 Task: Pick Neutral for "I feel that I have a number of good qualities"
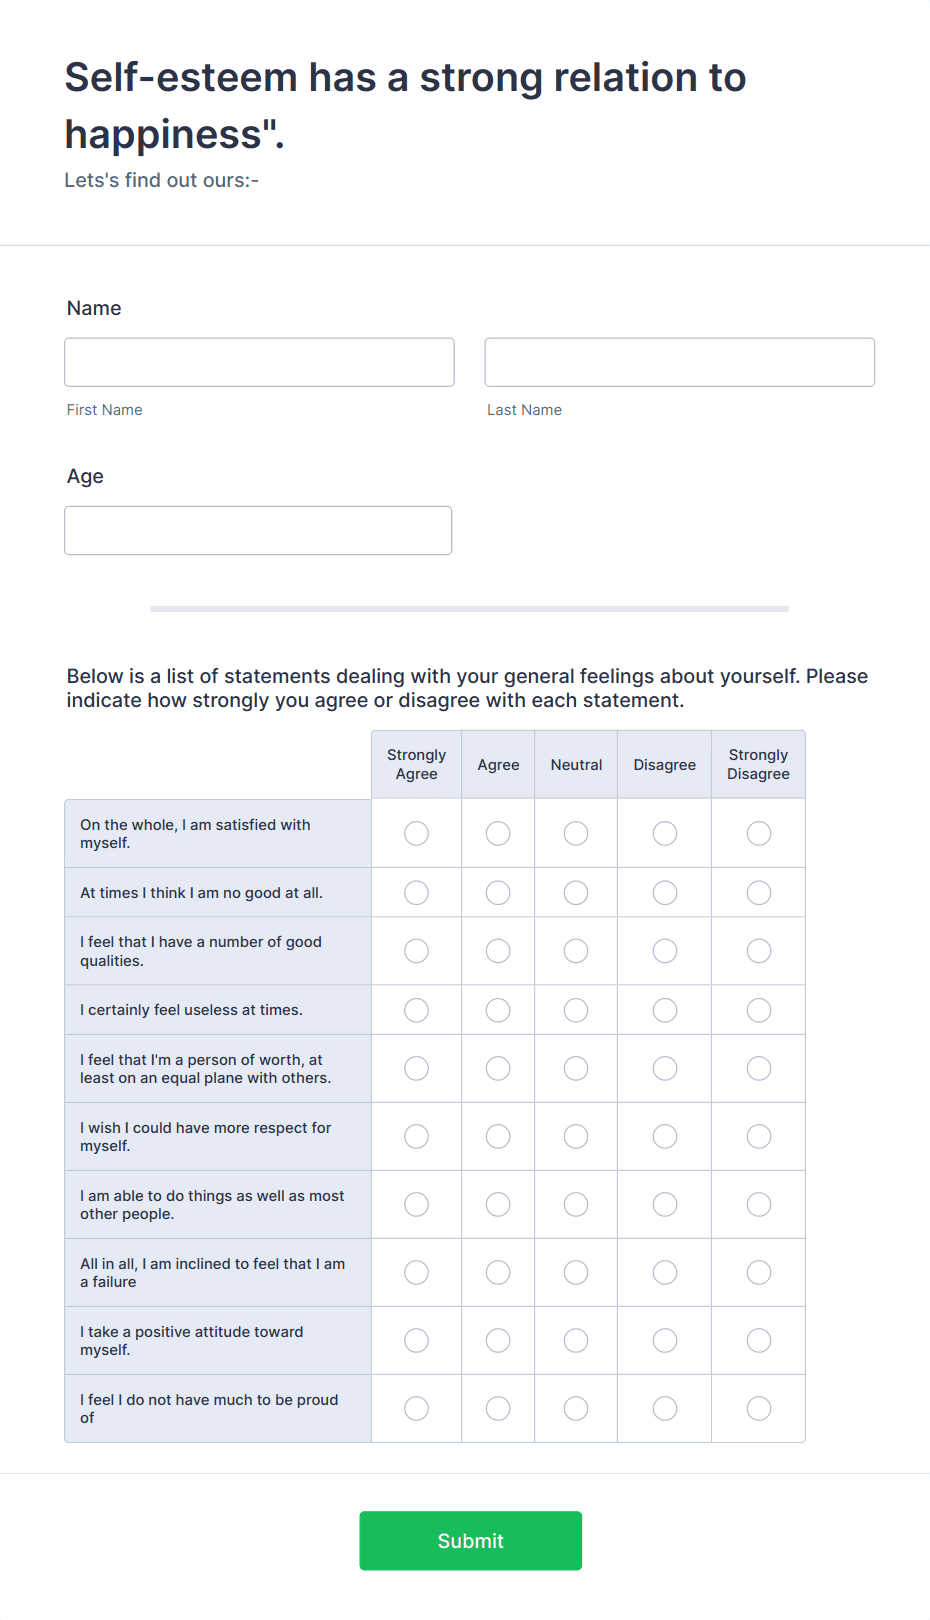pyautogui.click(x=575, y=951)
